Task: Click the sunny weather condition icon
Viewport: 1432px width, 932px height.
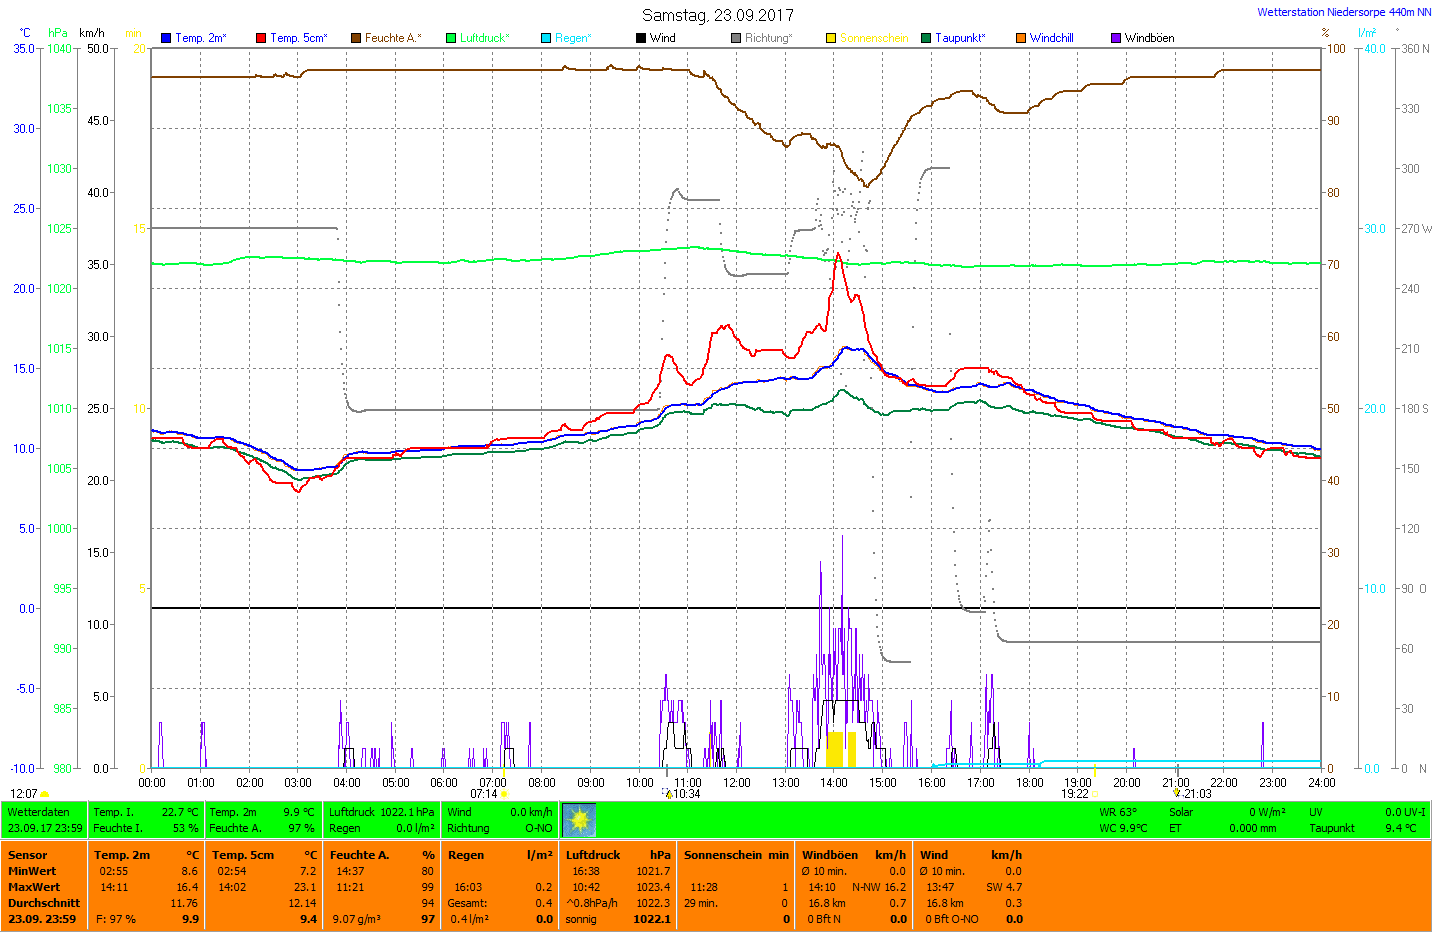Action: tap(579, 820)
